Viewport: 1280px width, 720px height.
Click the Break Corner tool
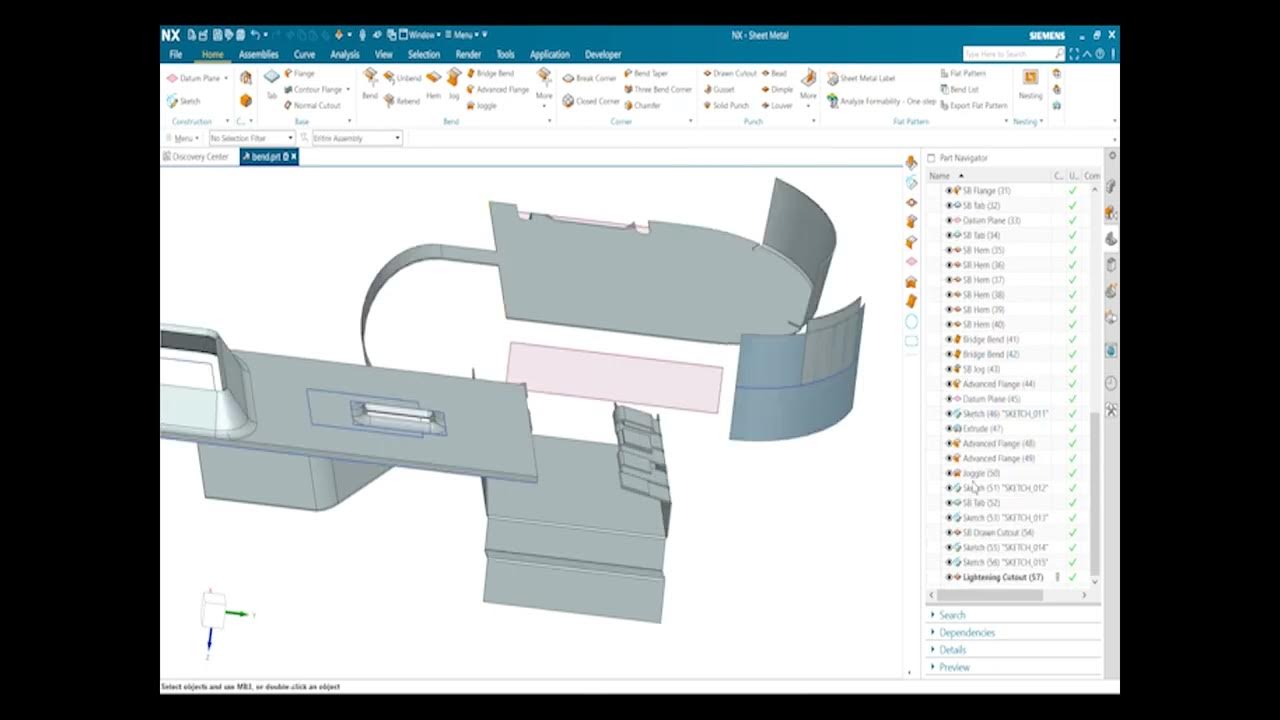pyautogui.click(x=589, y=78)
